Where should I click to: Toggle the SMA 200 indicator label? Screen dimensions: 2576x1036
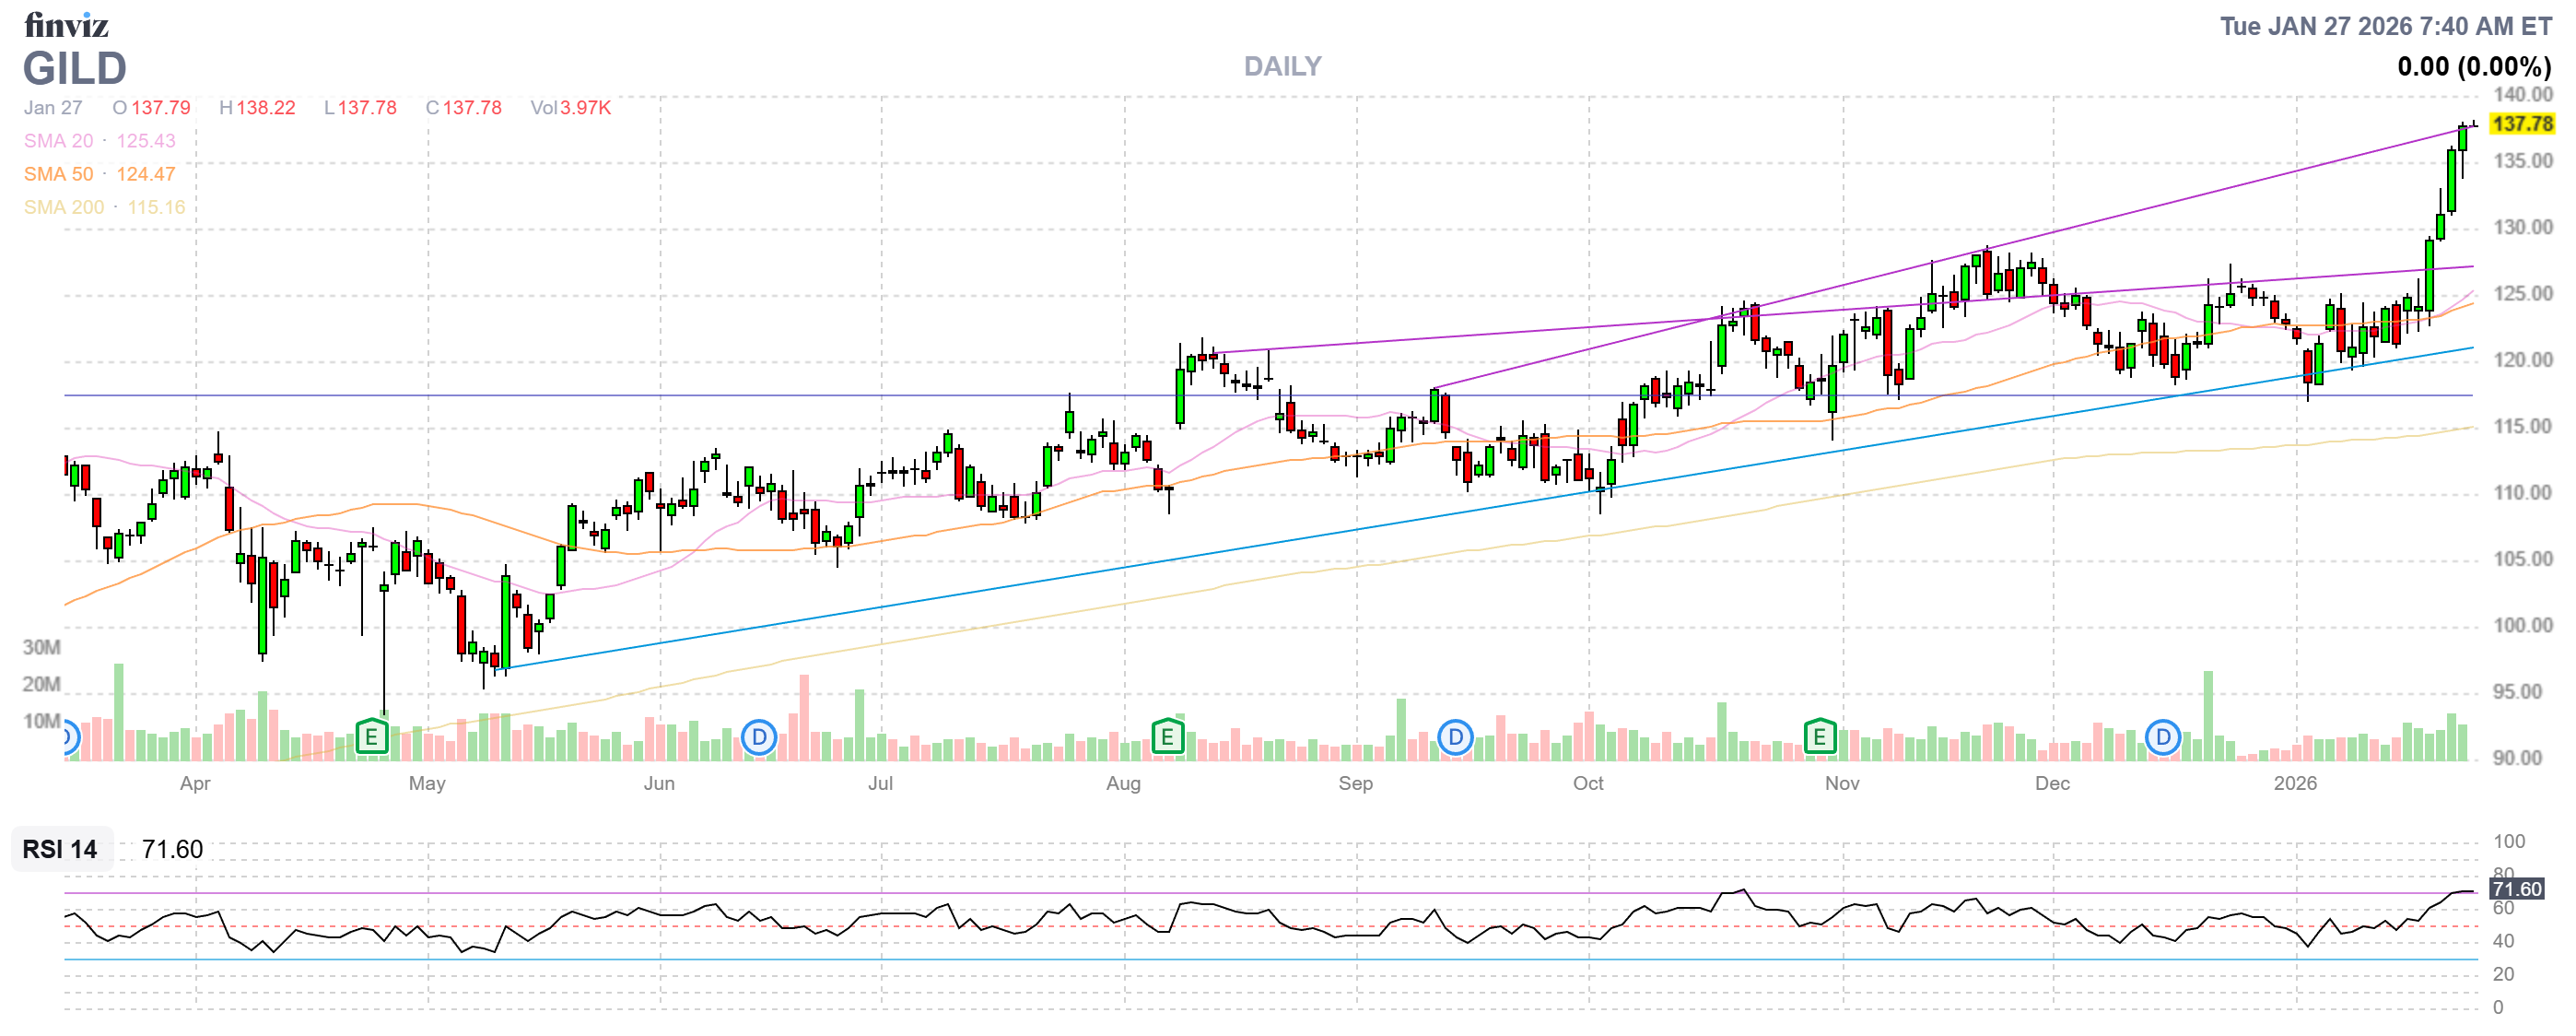point(64,207)
